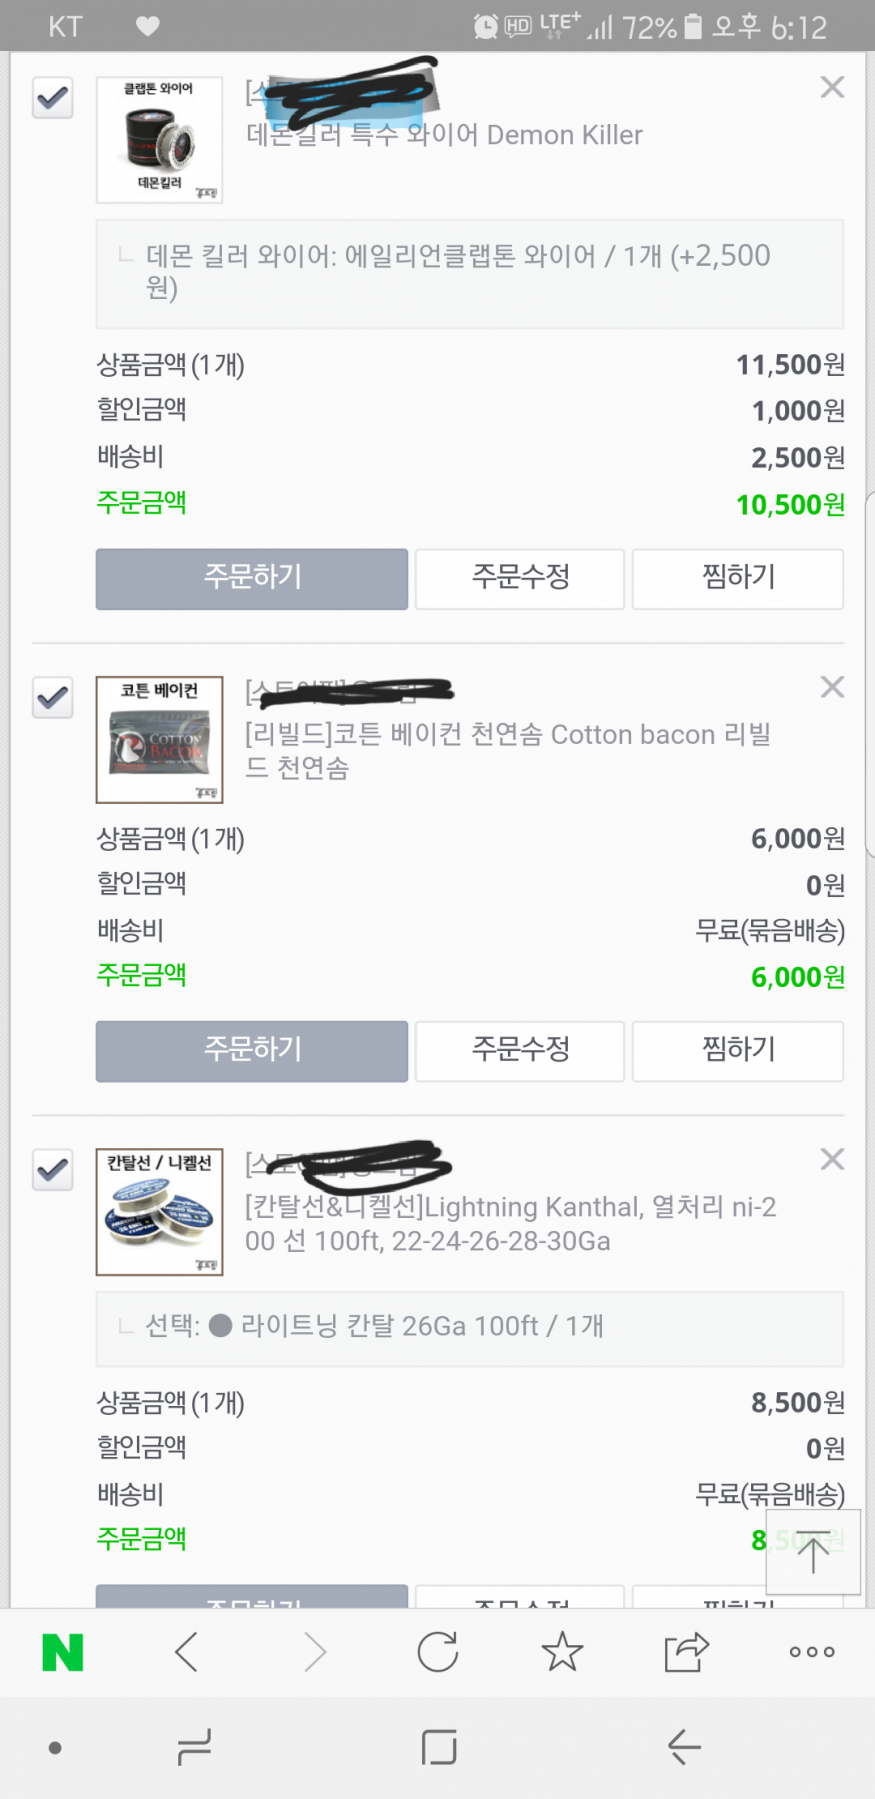Tap 찜하기 for the Cotton Bacon item
Viewport: 875px width, 1799px height.
pyautogui.click(x=738, y=1050)
